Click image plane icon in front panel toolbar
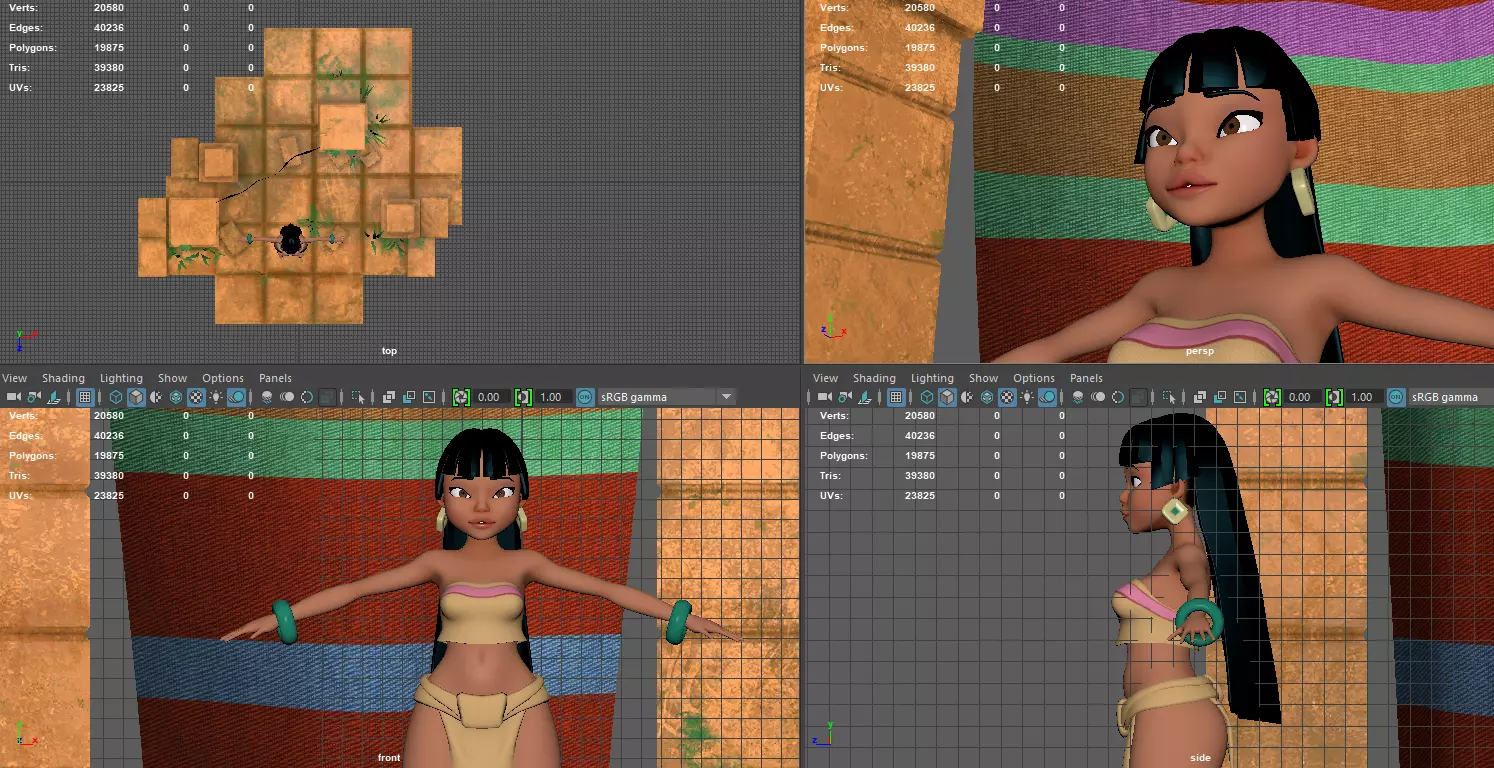Image resolution: width=1494 pixels, height=768 pixels. [52, 397]
